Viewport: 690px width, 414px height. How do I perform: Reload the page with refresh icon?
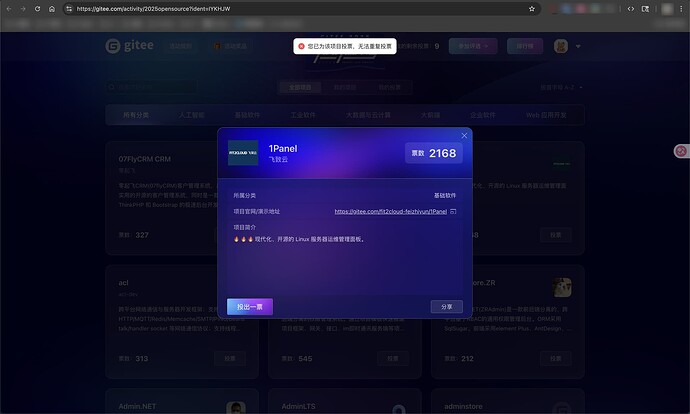(x=38, y=8)
